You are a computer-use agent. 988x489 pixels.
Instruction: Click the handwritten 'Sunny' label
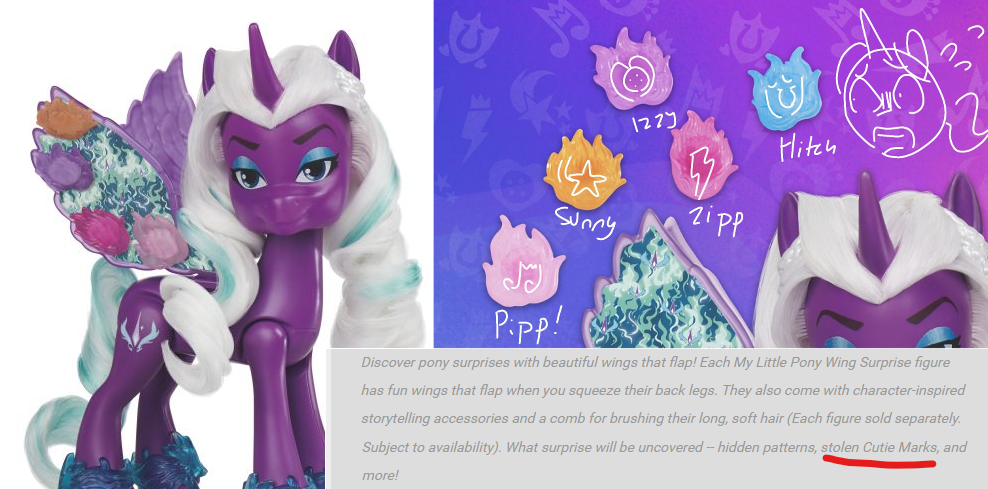[x=585, y=221]
